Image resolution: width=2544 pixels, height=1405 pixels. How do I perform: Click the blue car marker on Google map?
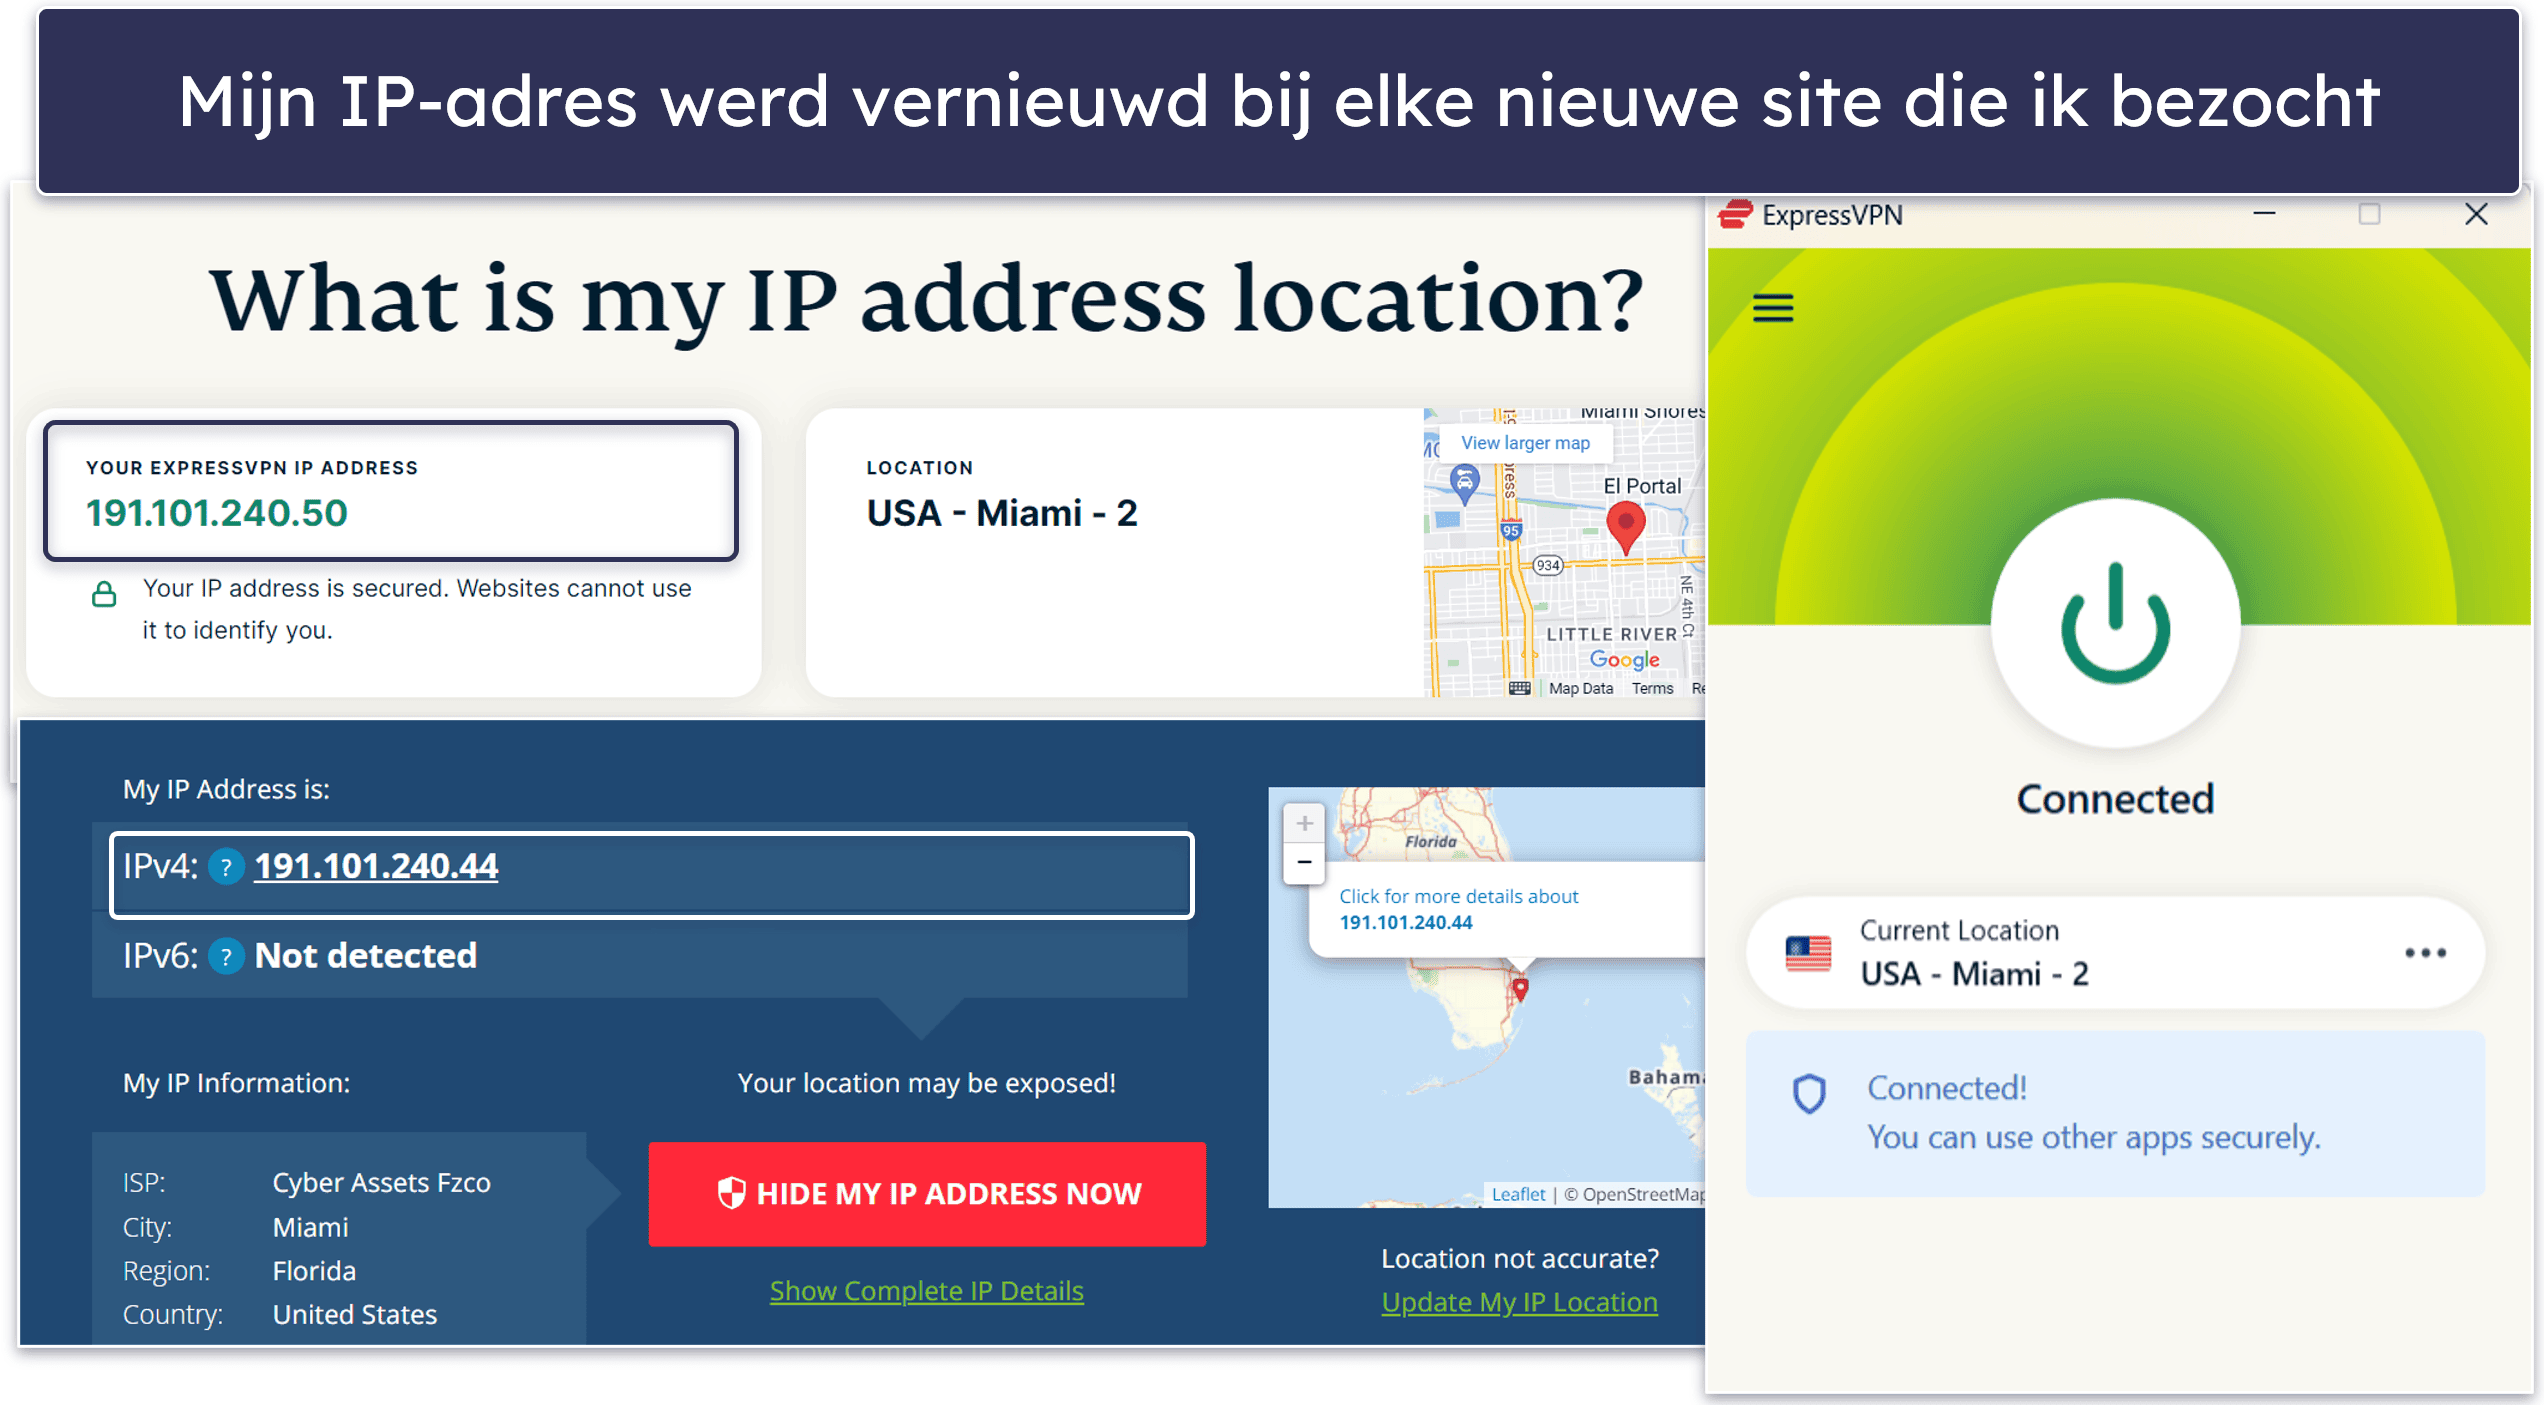[x=1465, y=485]
